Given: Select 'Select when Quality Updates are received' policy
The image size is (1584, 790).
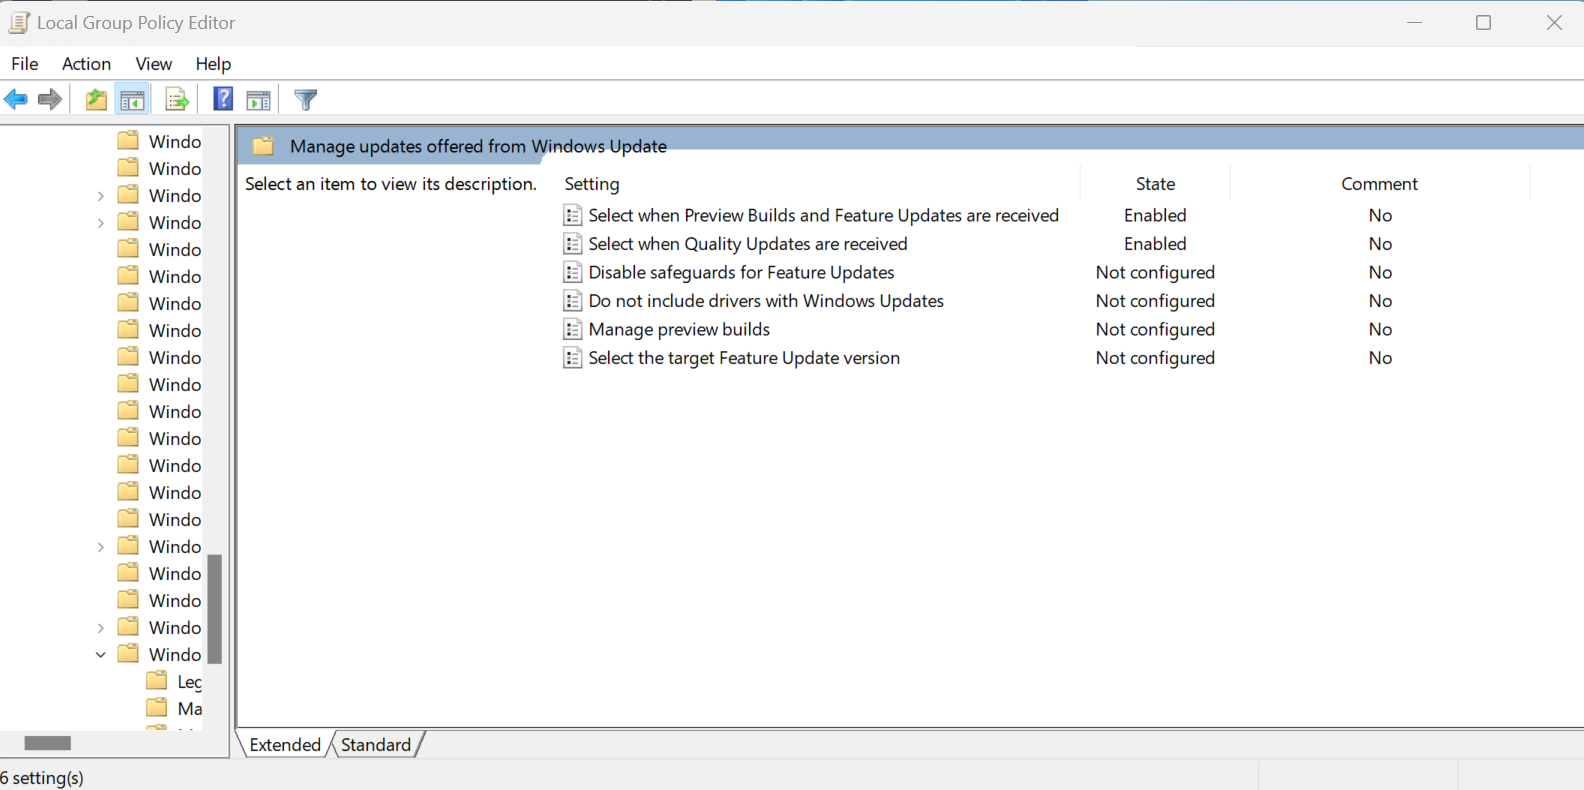Looking at the screenshot, I should 747,244.
